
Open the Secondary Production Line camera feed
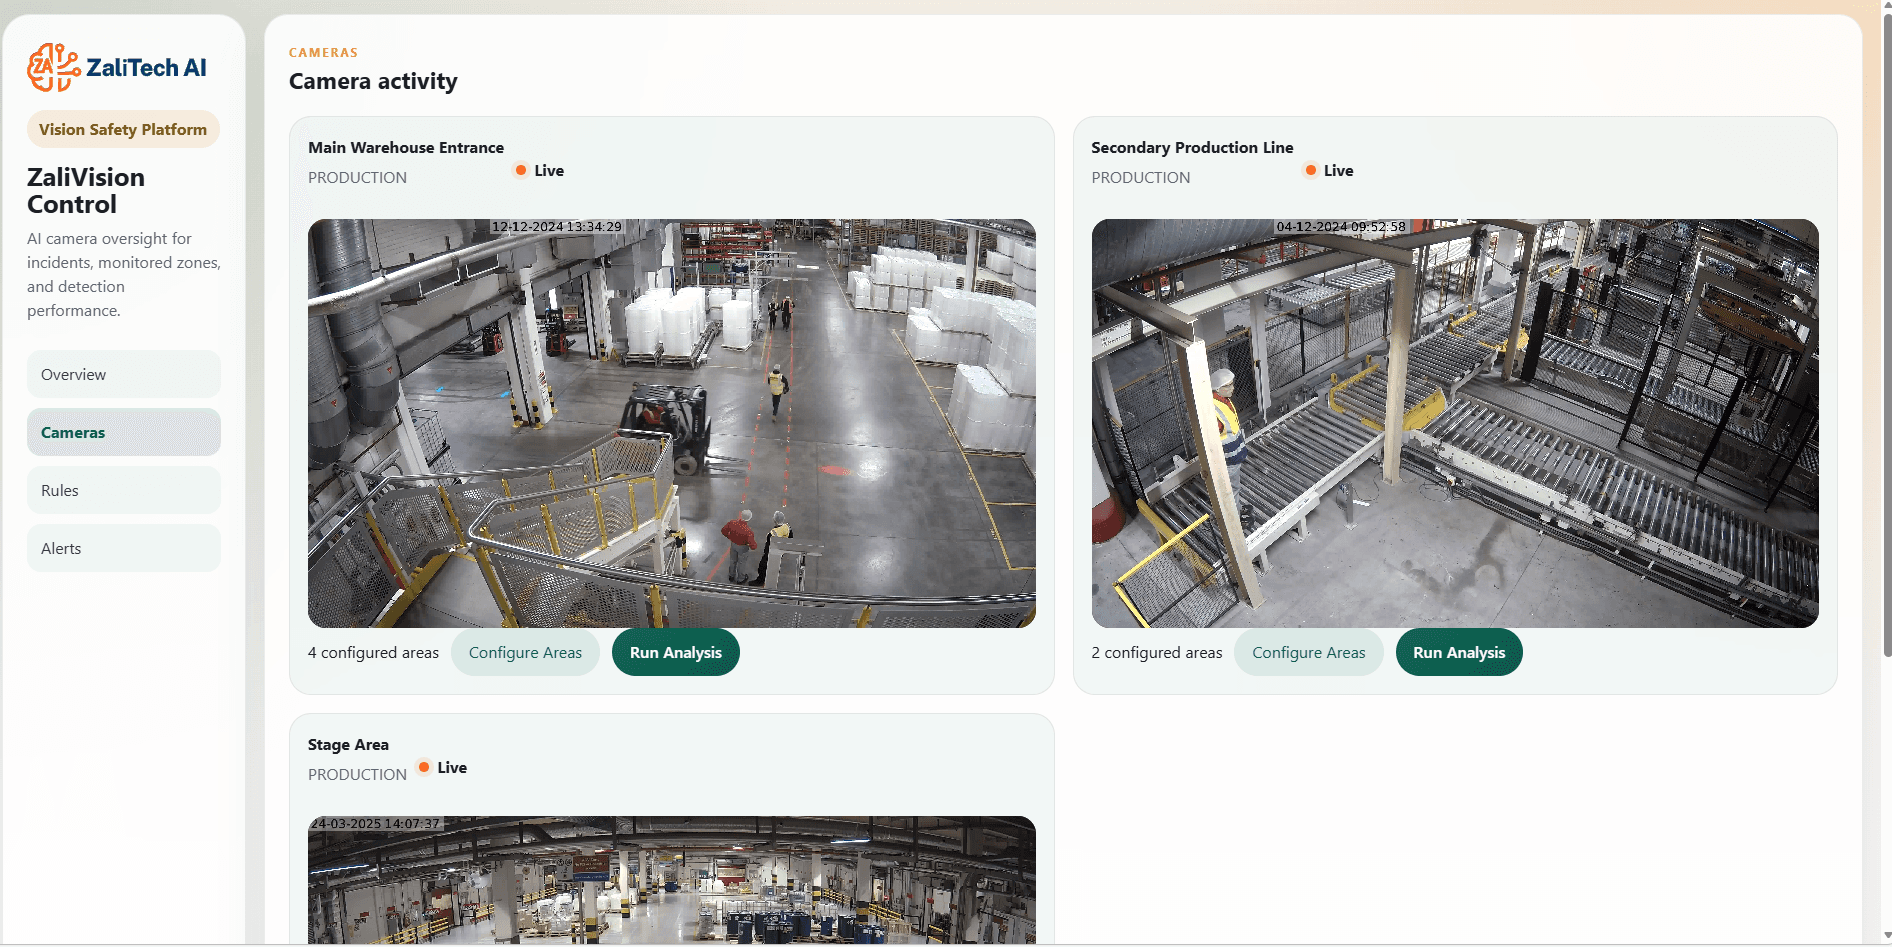coord(1455,423)
